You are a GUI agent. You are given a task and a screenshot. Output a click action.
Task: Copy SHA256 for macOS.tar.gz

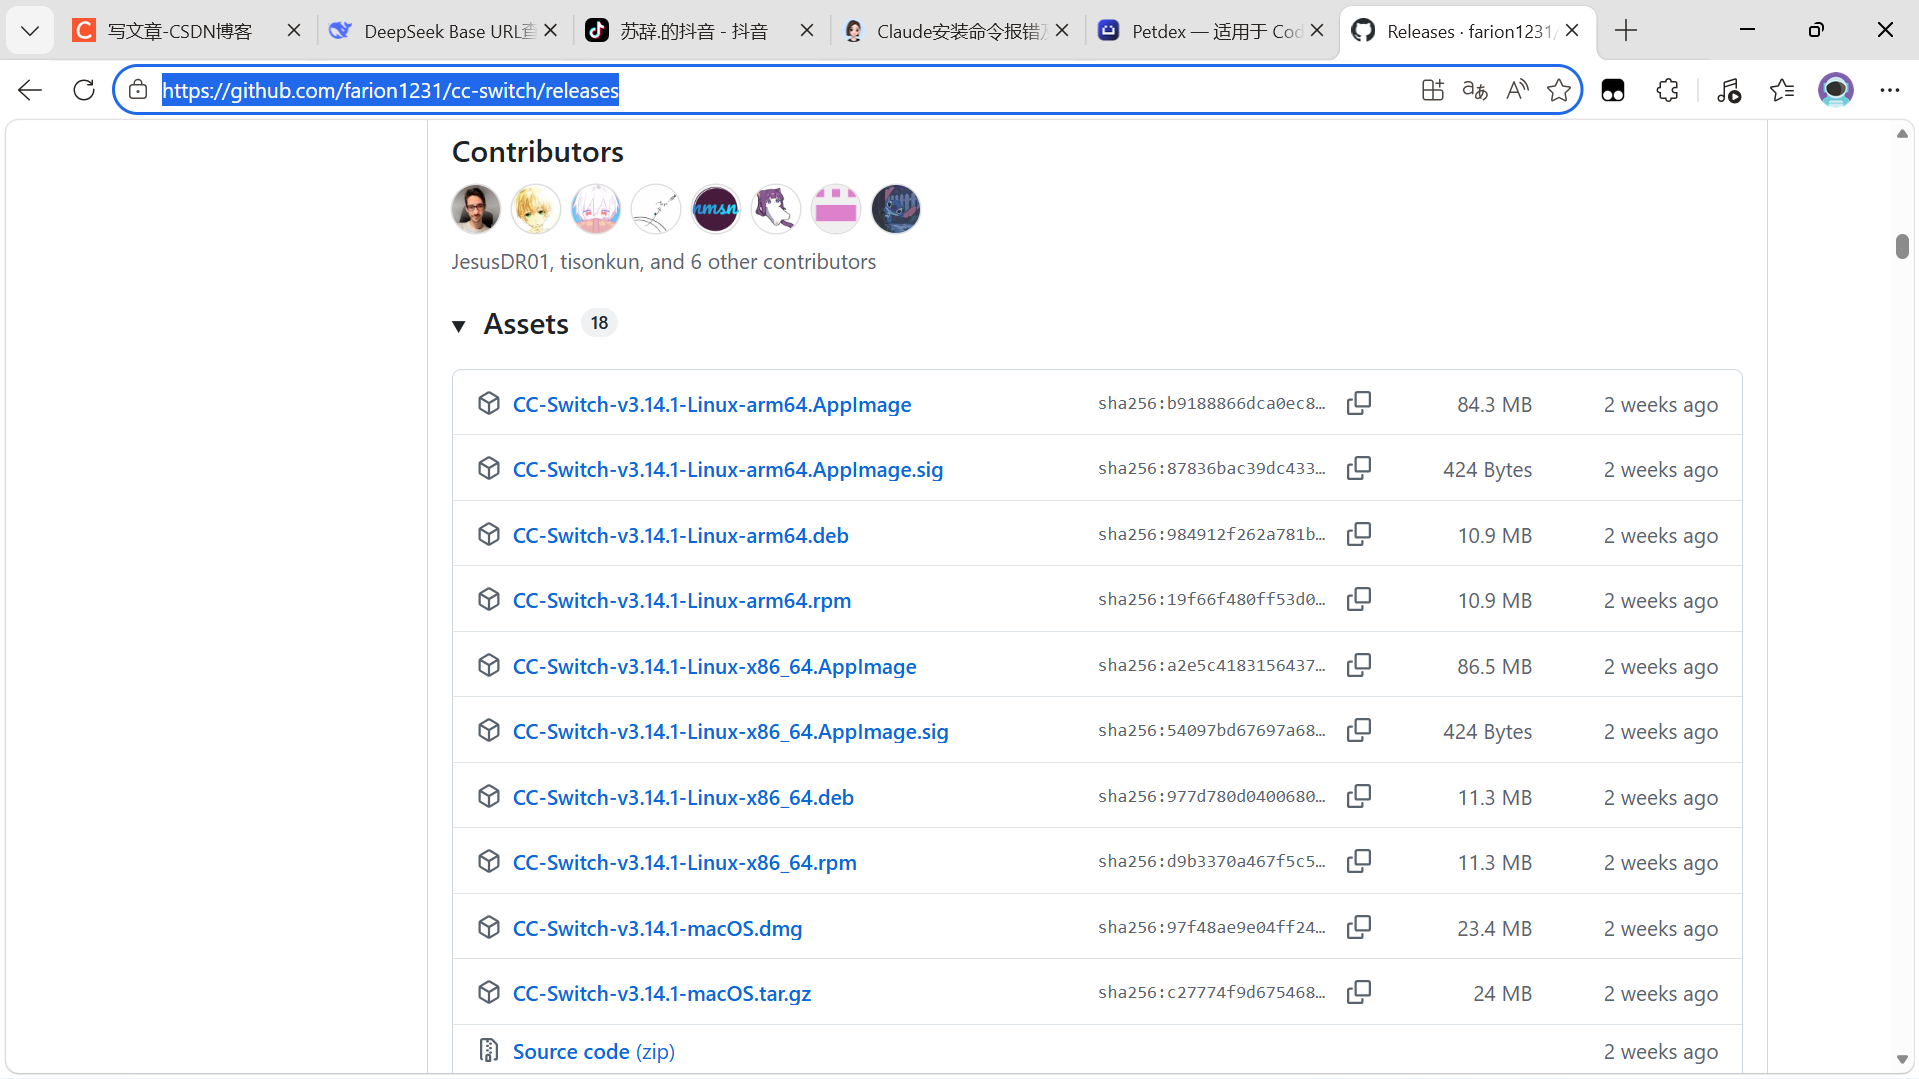(1358, 992)
